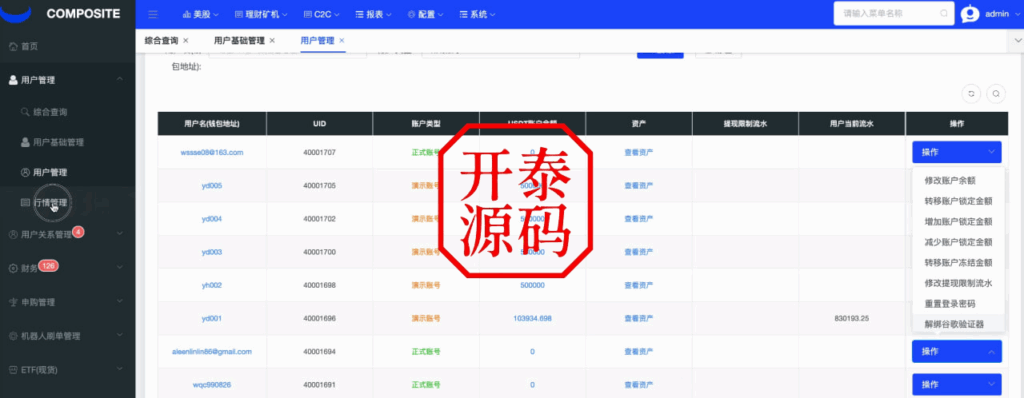Expand 申购管理 sidebar section
Image resolution: width=1024 pixels, height=398 pixels.
tap(120, 302)
